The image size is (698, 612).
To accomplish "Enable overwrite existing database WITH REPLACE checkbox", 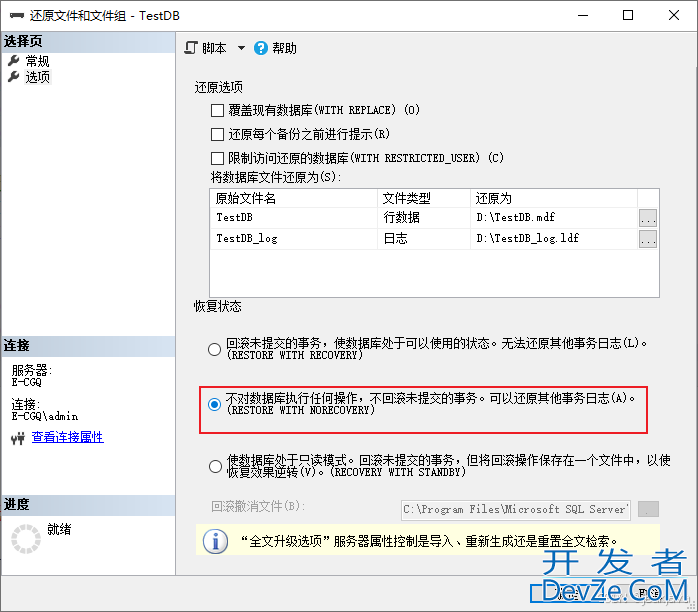I will click(x=217, y=110).
